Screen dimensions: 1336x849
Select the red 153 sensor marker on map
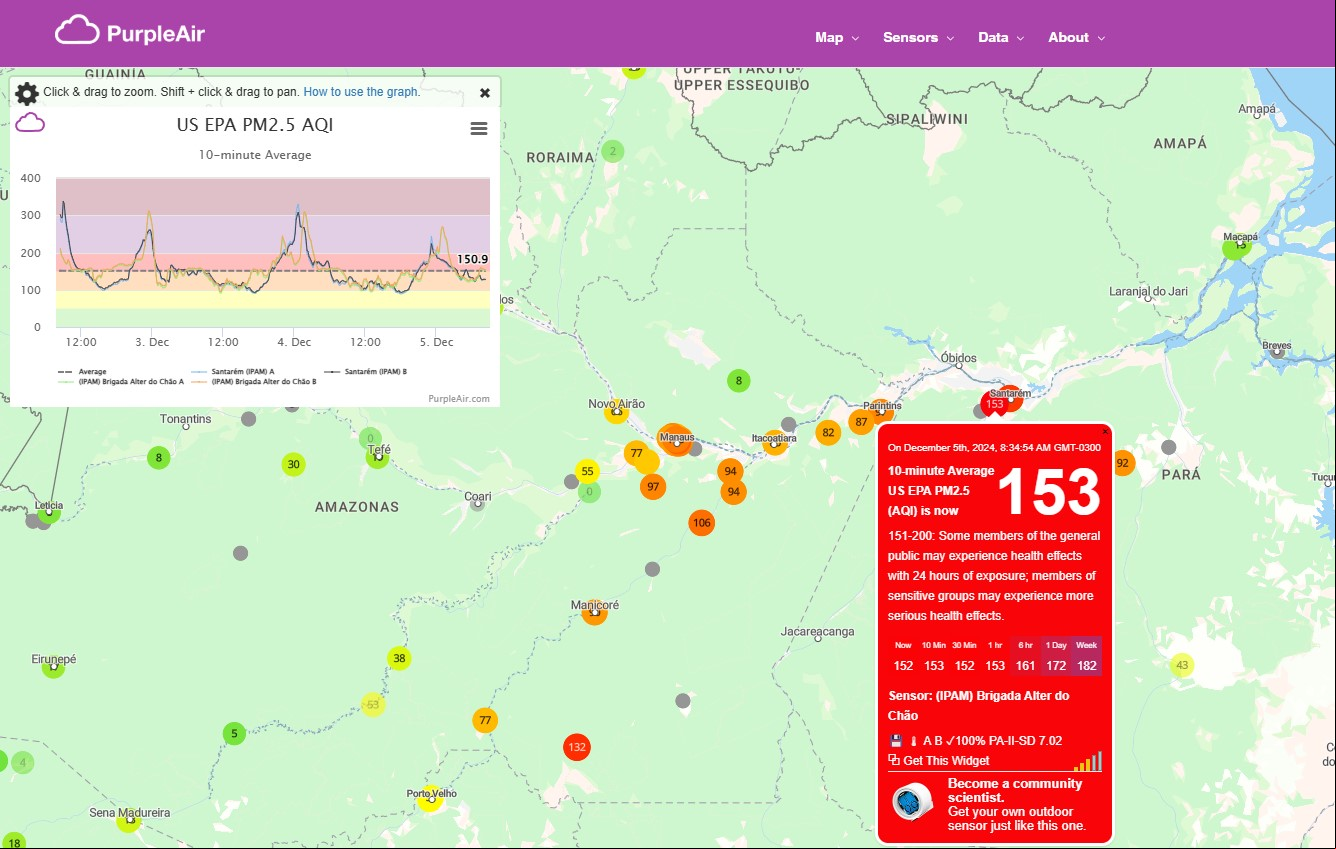pyautogui.click(x=994, y=404)
